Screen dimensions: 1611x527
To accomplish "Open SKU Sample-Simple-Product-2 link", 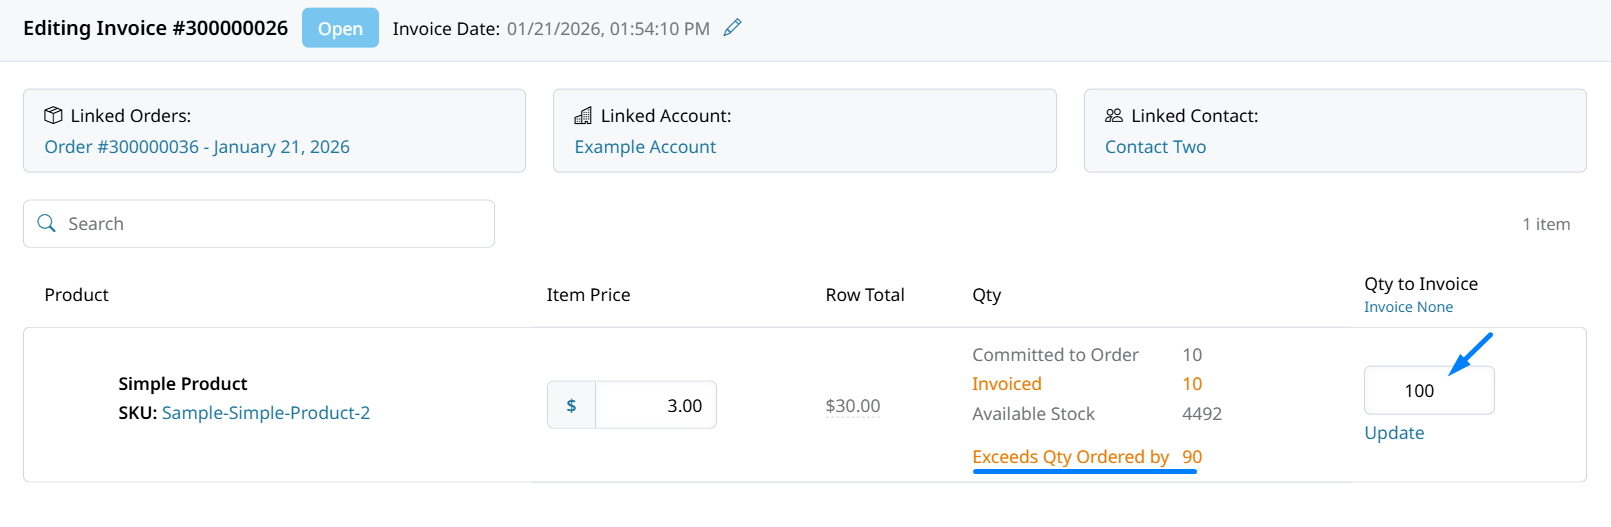I will [x=266, y=413].
